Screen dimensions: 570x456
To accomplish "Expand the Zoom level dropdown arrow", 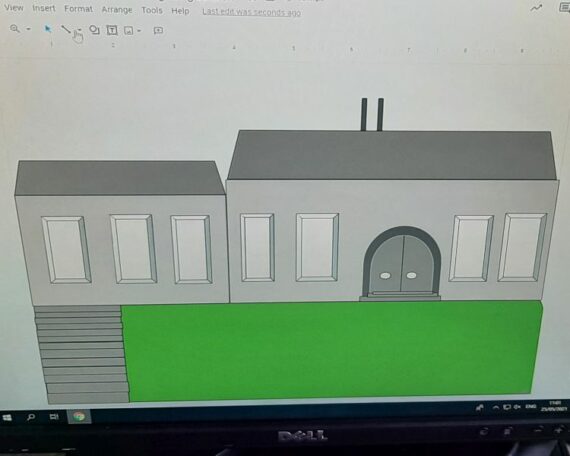I will tap(28, 29).
